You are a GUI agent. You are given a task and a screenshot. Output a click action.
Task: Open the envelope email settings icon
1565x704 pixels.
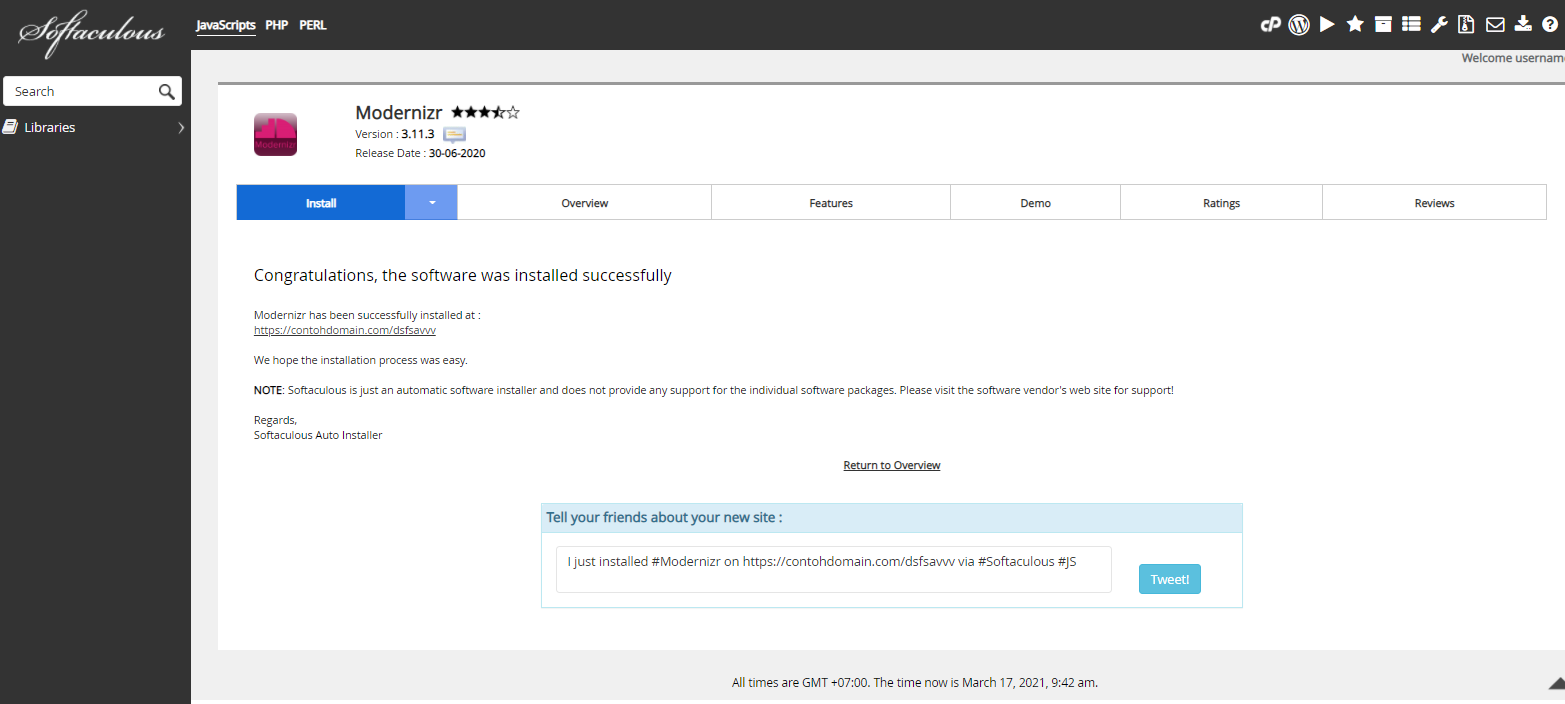click(1495, 25)
